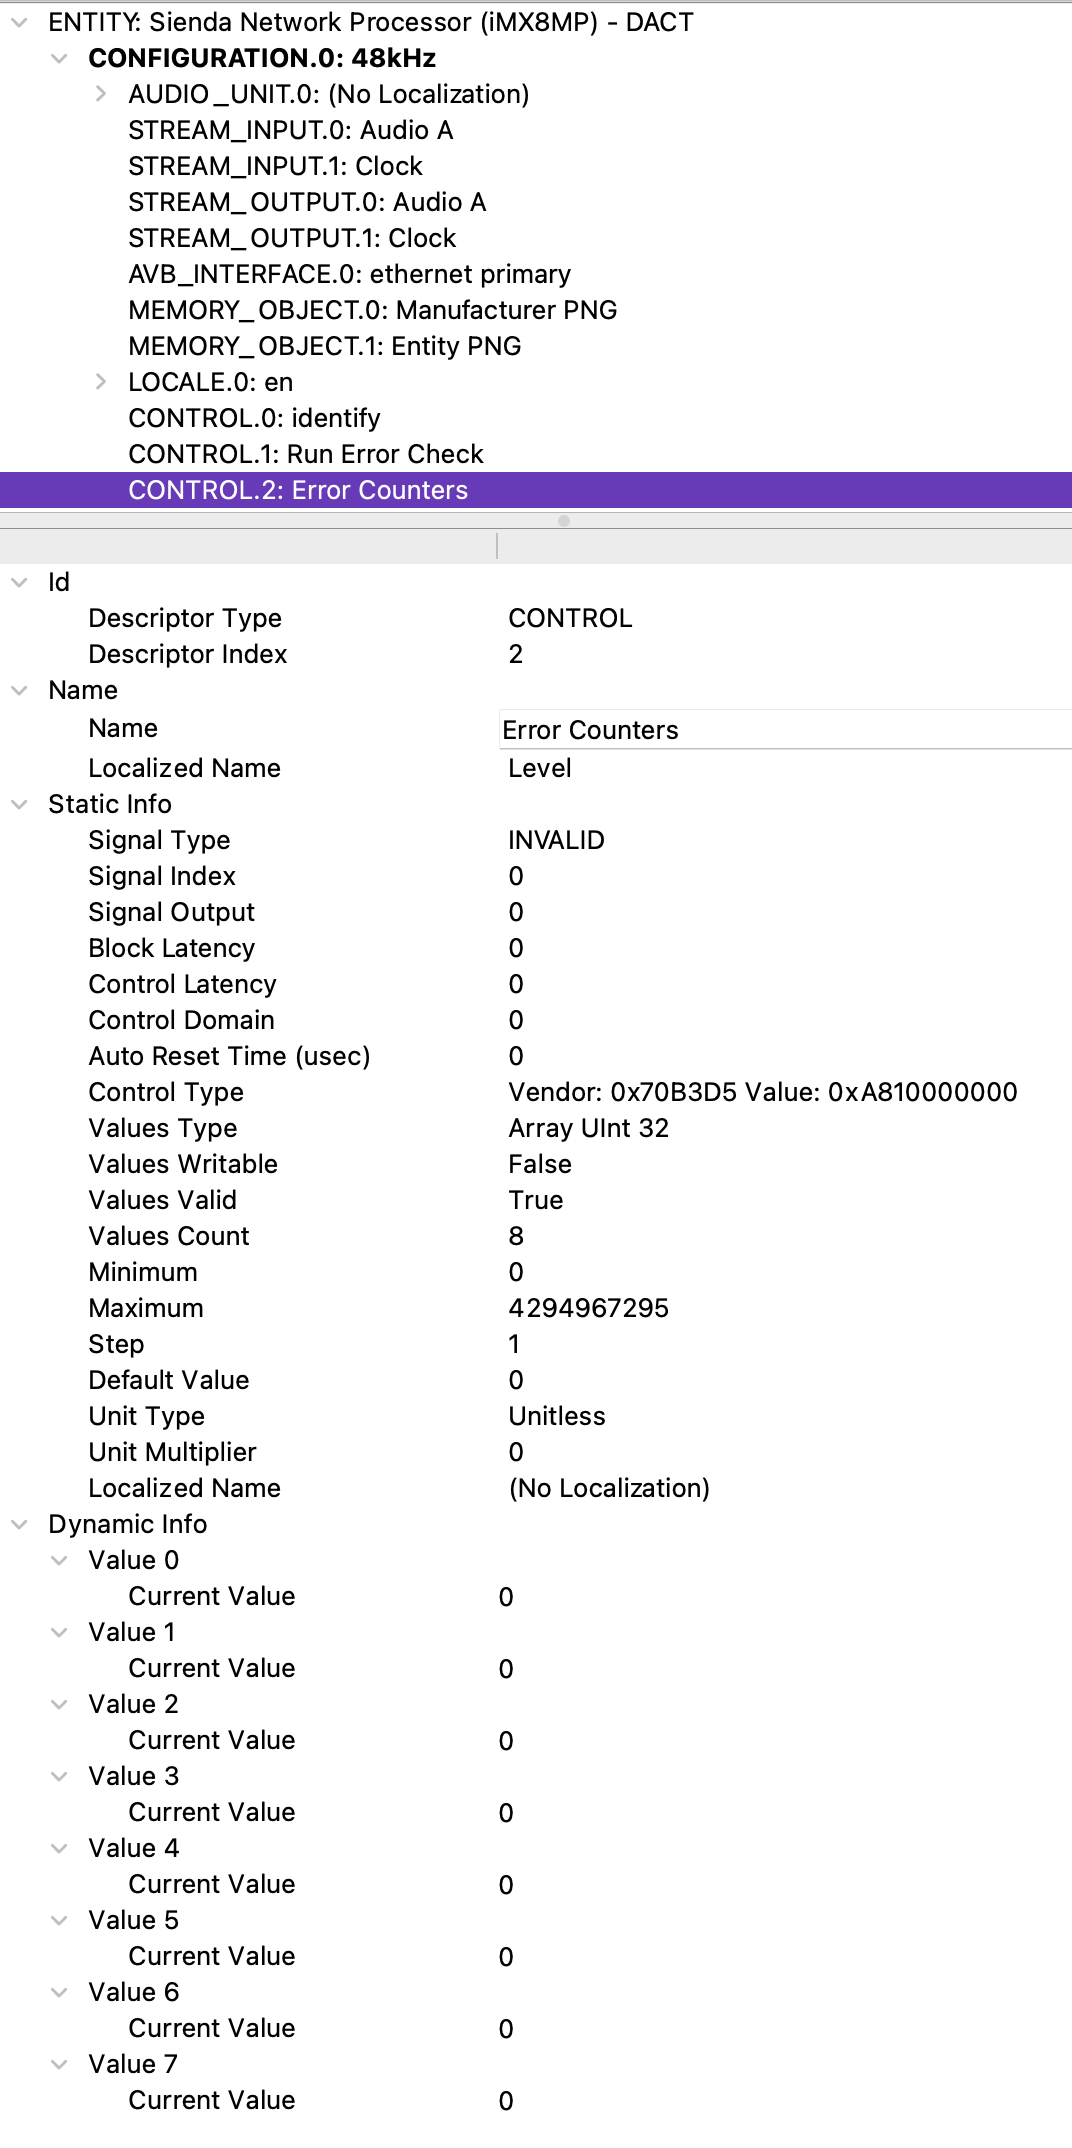Collapse the Id section
The width and height of the screenshot is (1072, 2148).
pyautogui.click(x=19, y=582)
